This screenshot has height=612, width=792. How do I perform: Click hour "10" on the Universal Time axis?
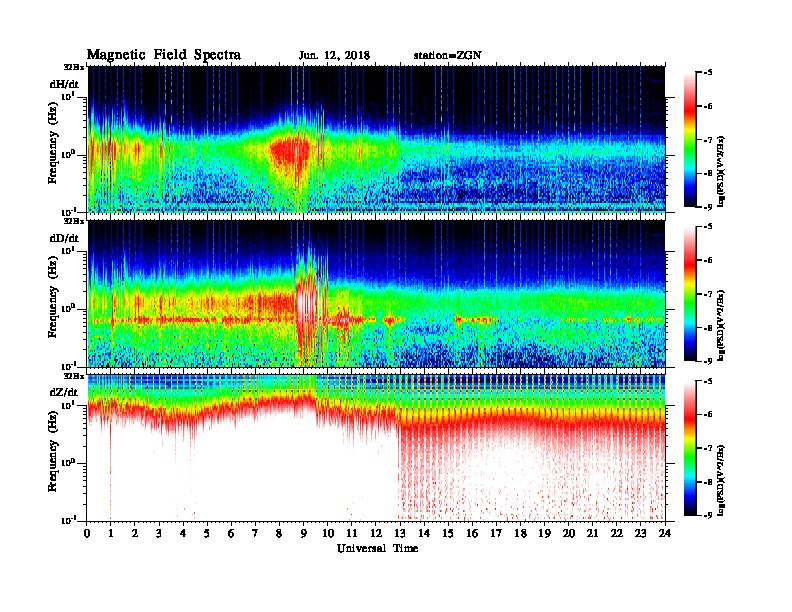328,533
